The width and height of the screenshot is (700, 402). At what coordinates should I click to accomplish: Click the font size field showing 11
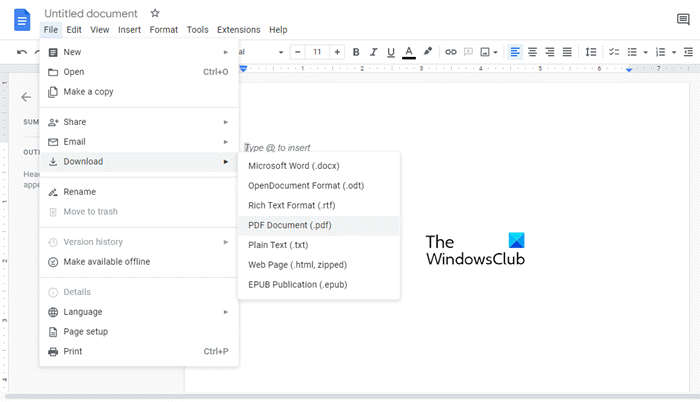coord(317,52)
